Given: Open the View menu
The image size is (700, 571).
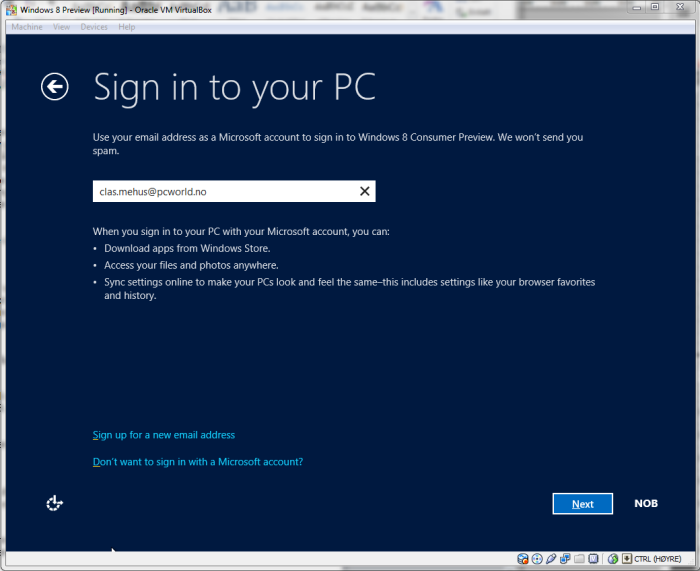Looking at the screenshot, I should tap(61, 27).
